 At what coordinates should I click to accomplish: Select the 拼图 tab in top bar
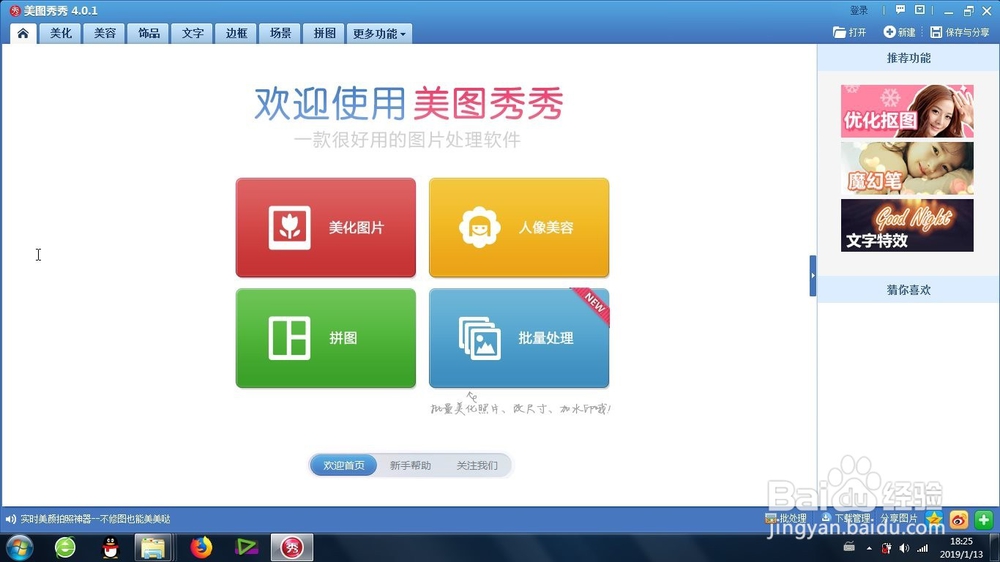(x=324, y=33)
